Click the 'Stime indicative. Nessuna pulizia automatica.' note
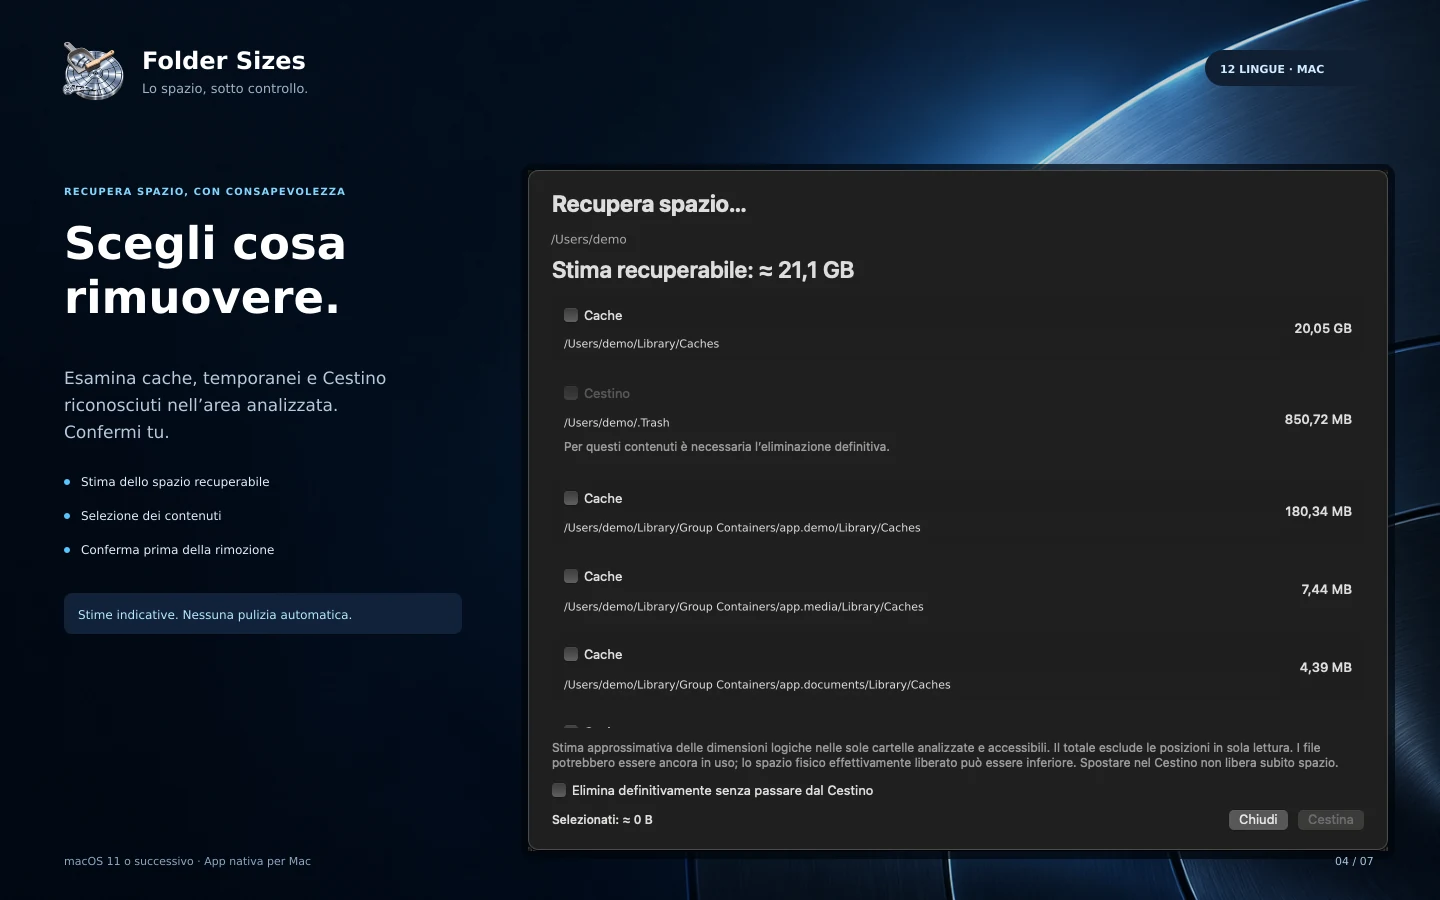This screenshot has height=900, width=1440. (263, 614)
